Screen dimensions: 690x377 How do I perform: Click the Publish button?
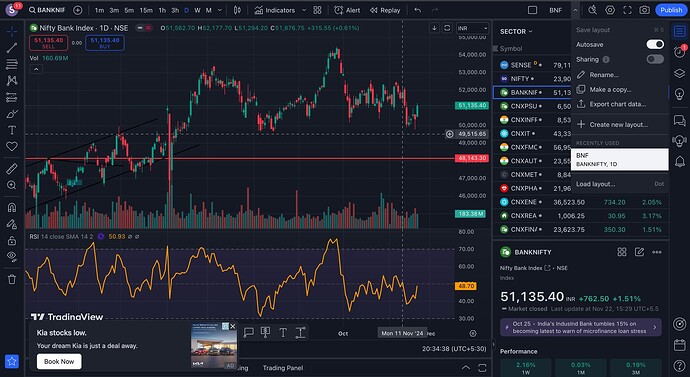(671, 10)
